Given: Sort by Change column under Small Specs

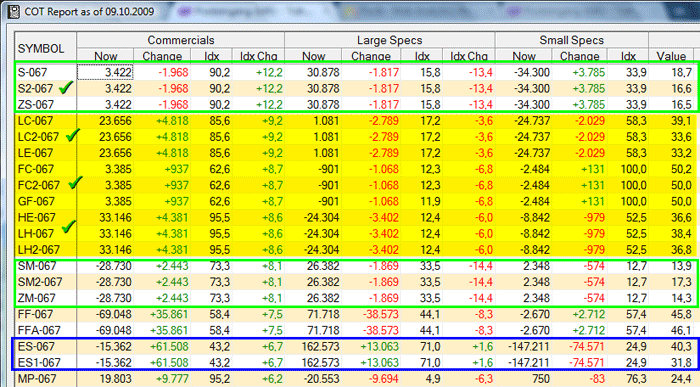Looking at the screenshot, I should (x=579, y=56).
